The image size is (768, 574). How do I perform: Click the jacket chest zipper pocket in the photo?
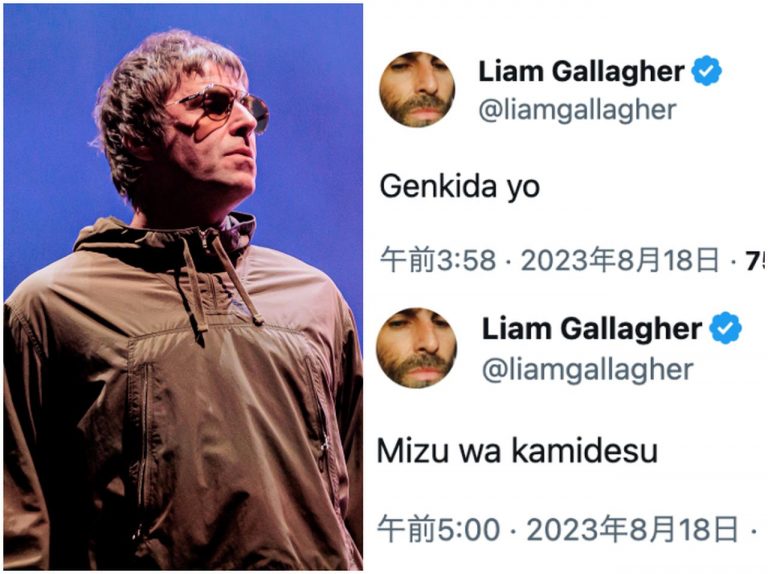(x=143, y=431)
